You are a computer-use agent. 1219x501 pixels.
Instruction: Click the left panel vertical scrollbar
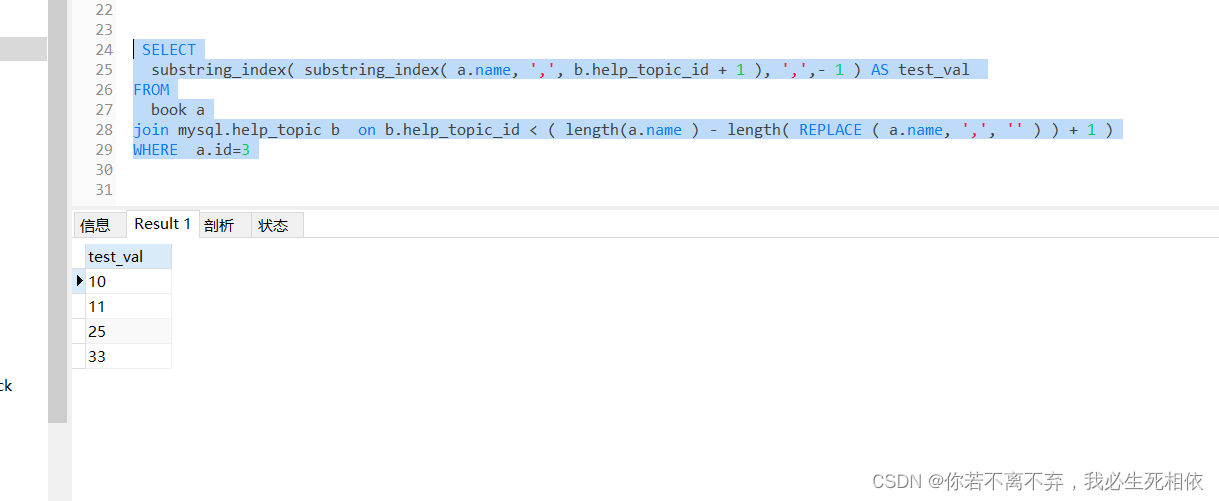pos(57,210)
